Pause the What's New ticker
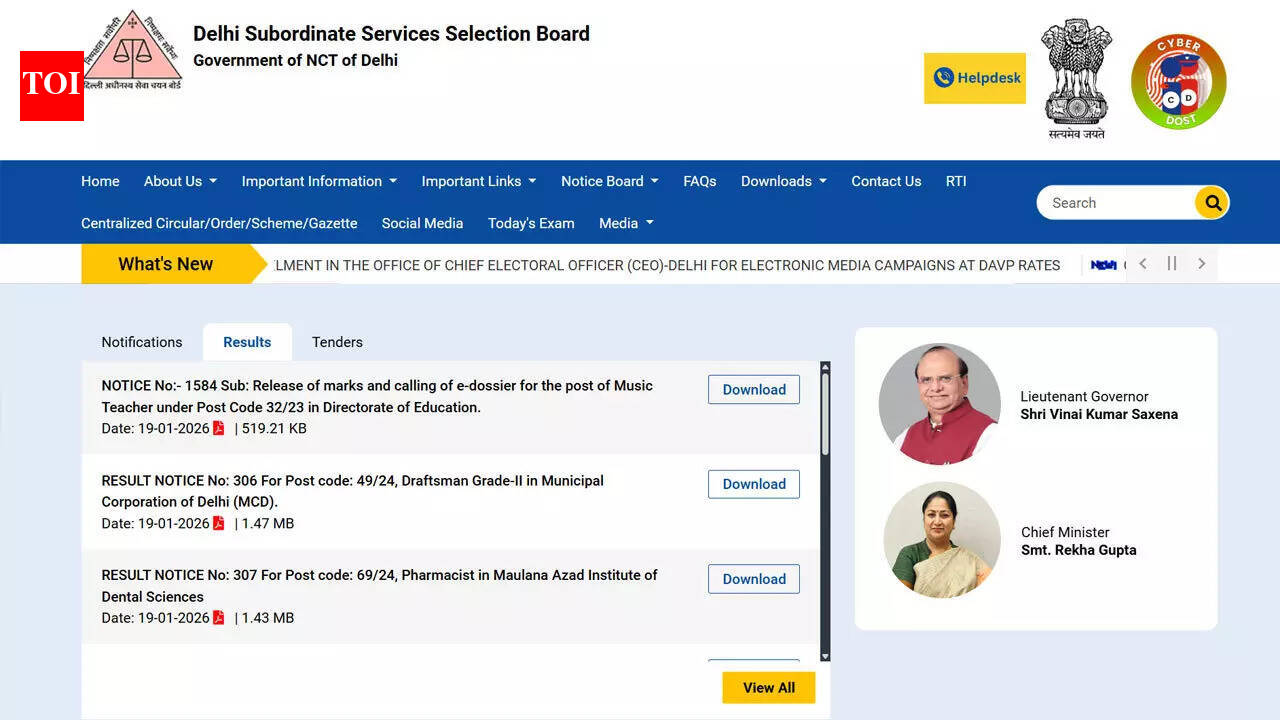 coord(1172,263)
